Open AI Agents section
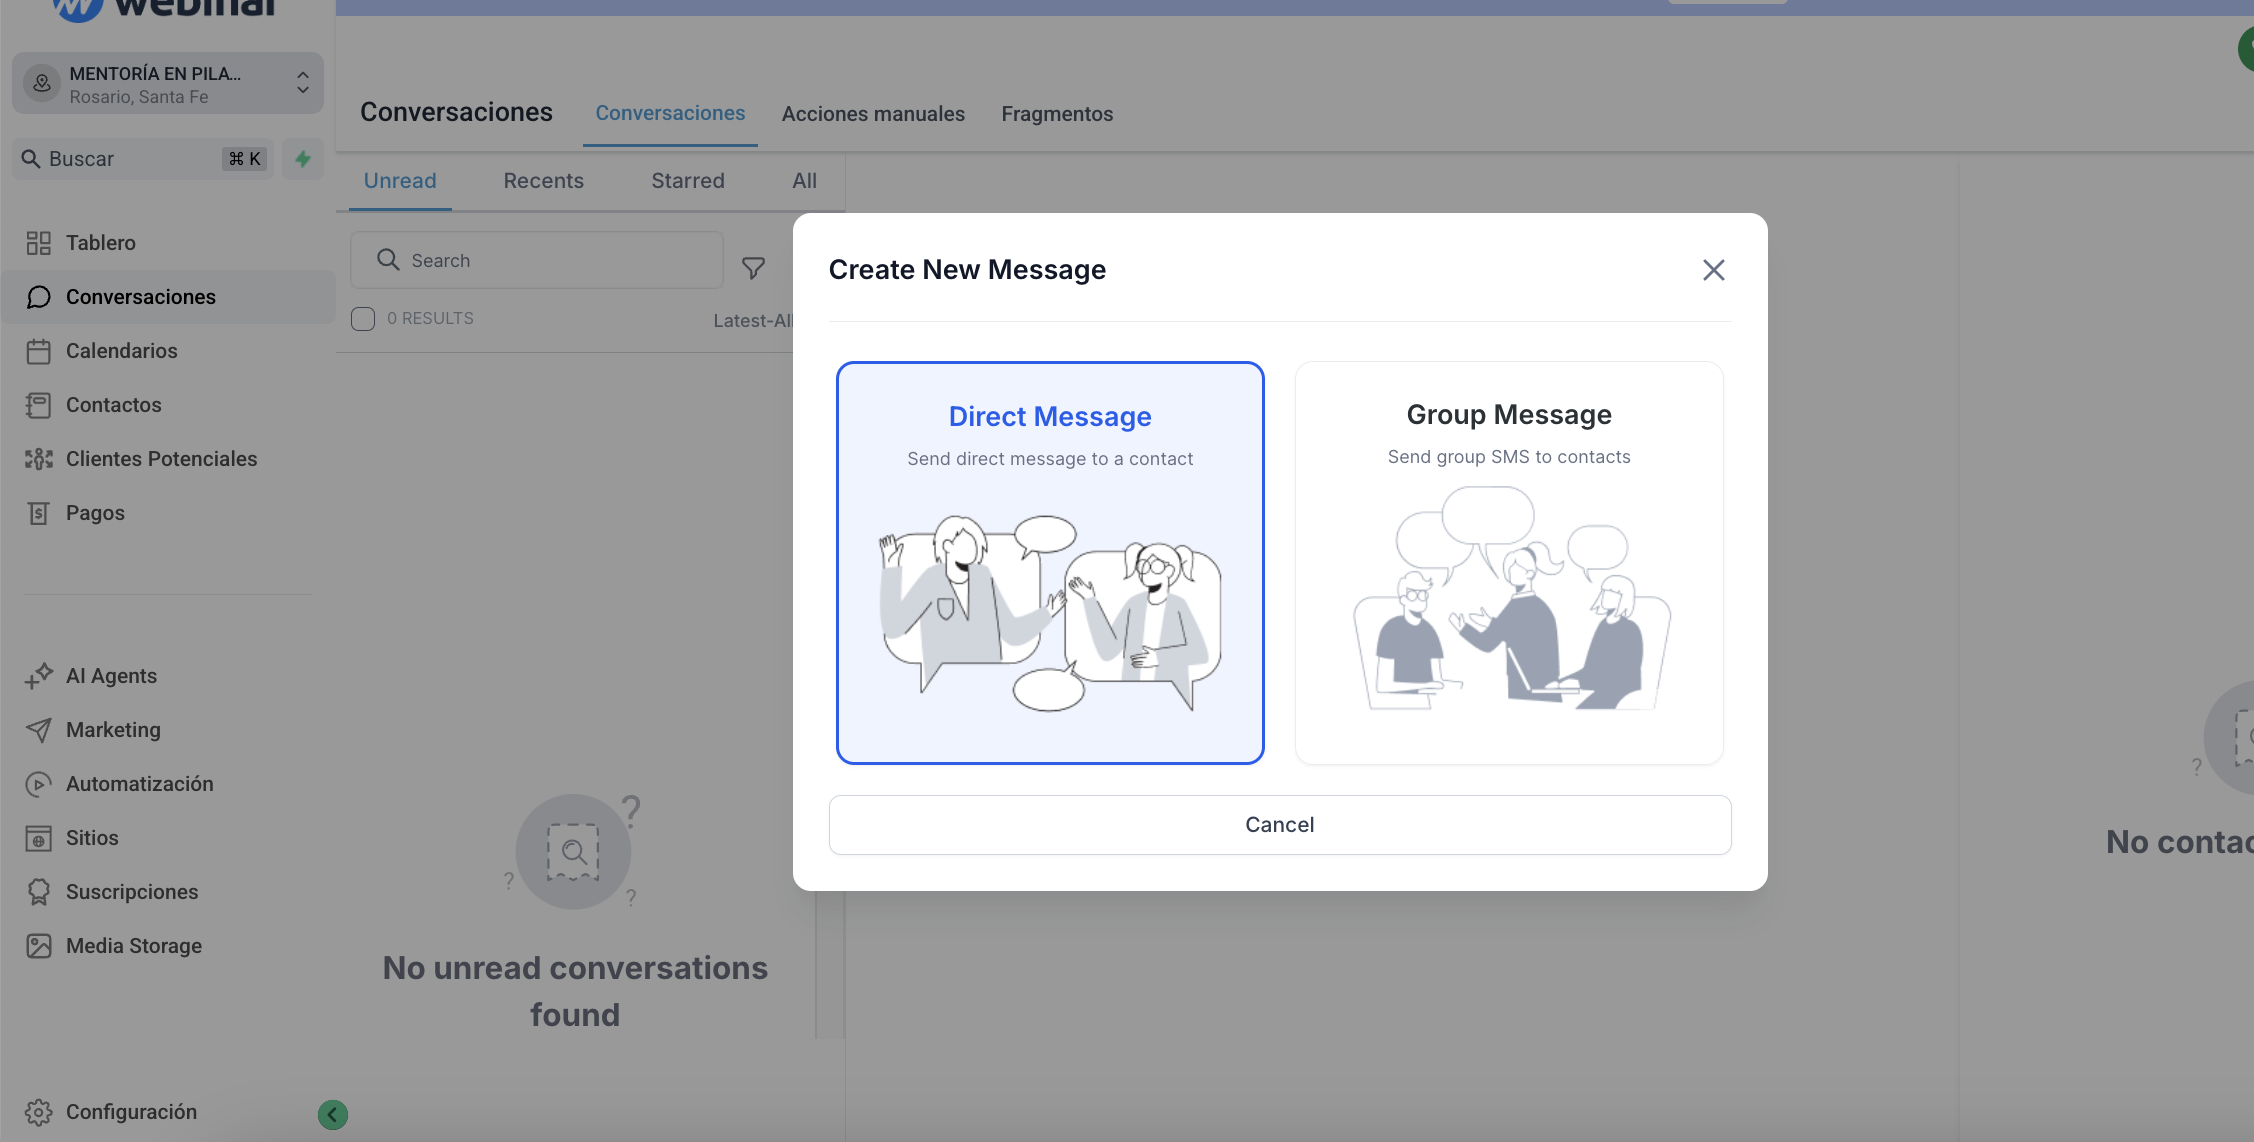 click(111, 676)
